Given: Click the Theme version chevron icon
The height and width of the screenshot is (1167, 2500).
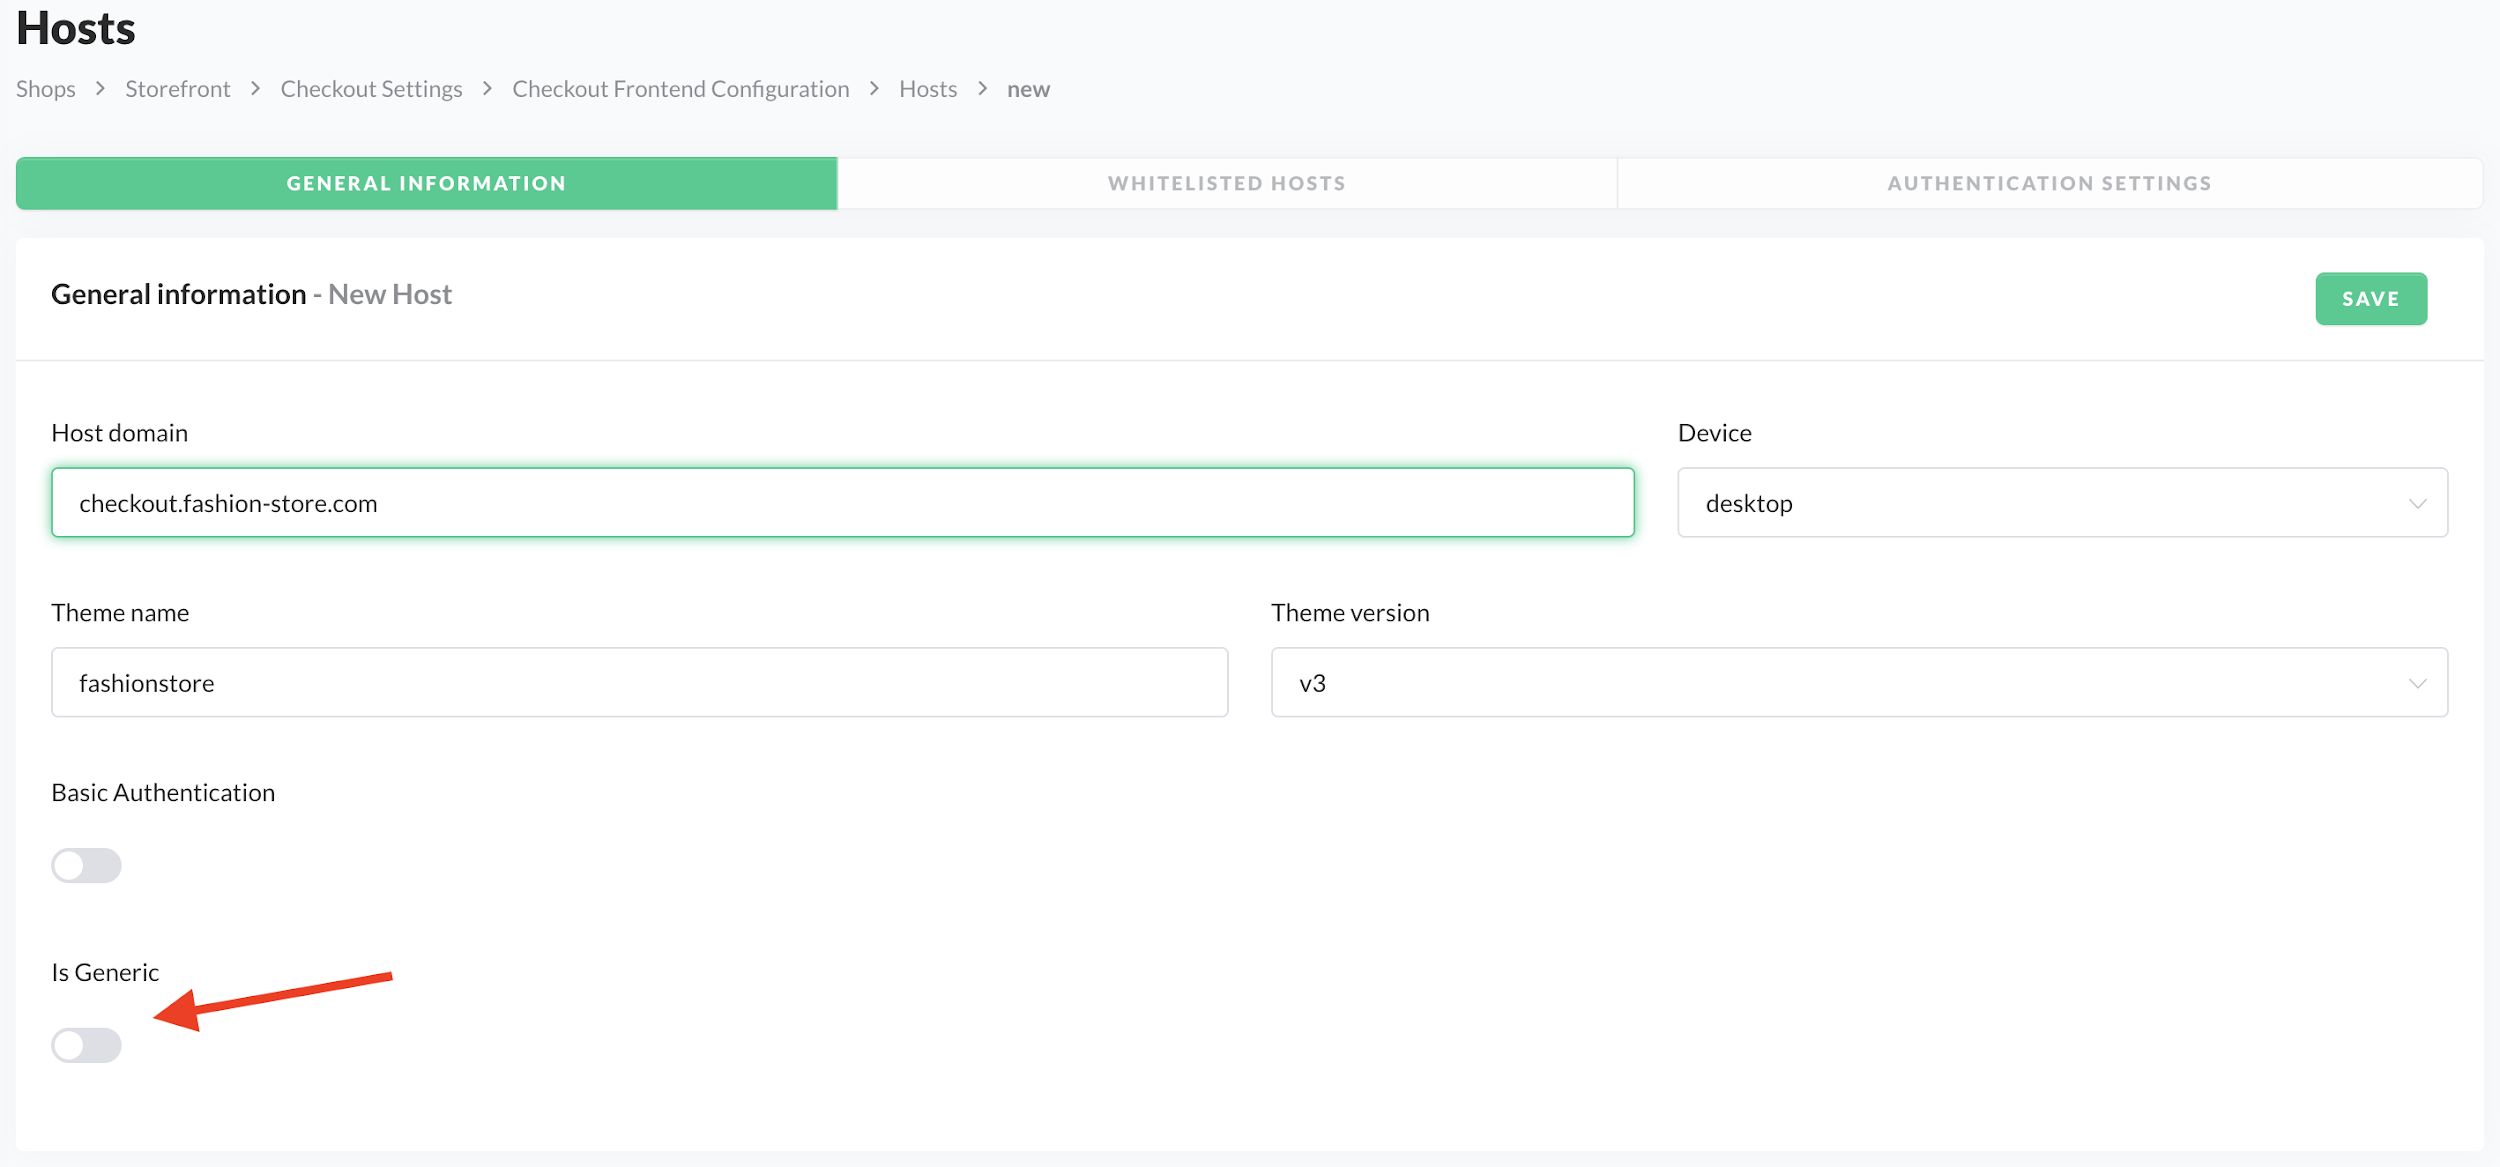Looking at the screenshot, I should coord(2417,683).
